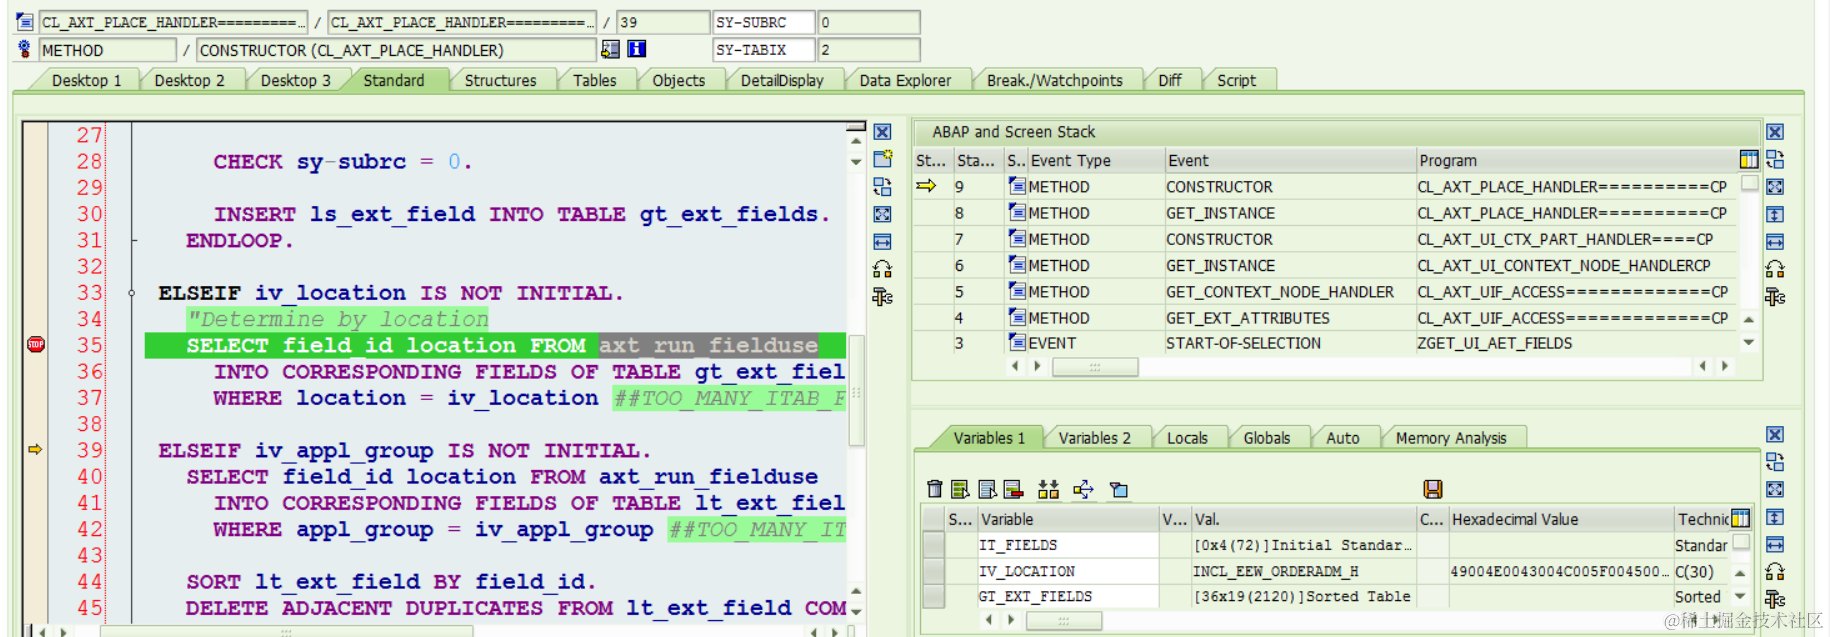Click vertical maximize icon beside ABAP stack
The width and height of the screenshot is (1830, 637).
click(x=1775, y=214)
